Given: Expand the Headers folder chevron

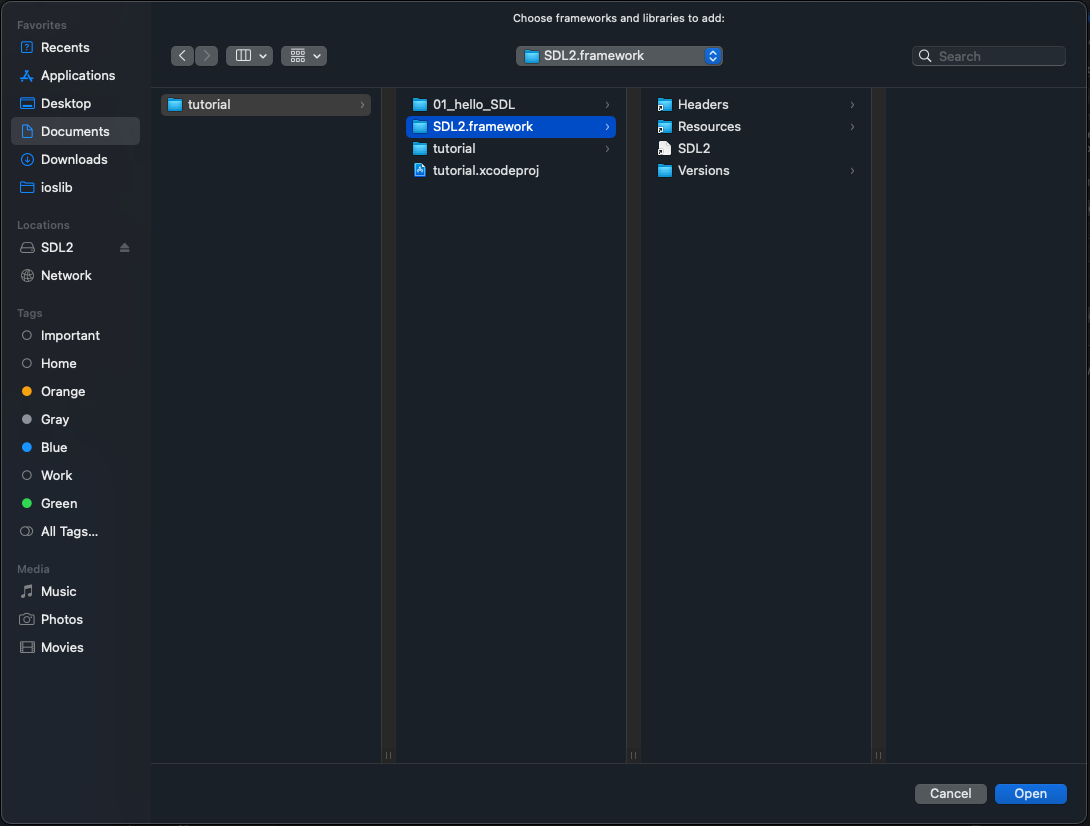Looking at the screenshot, I should click(852, 104).
